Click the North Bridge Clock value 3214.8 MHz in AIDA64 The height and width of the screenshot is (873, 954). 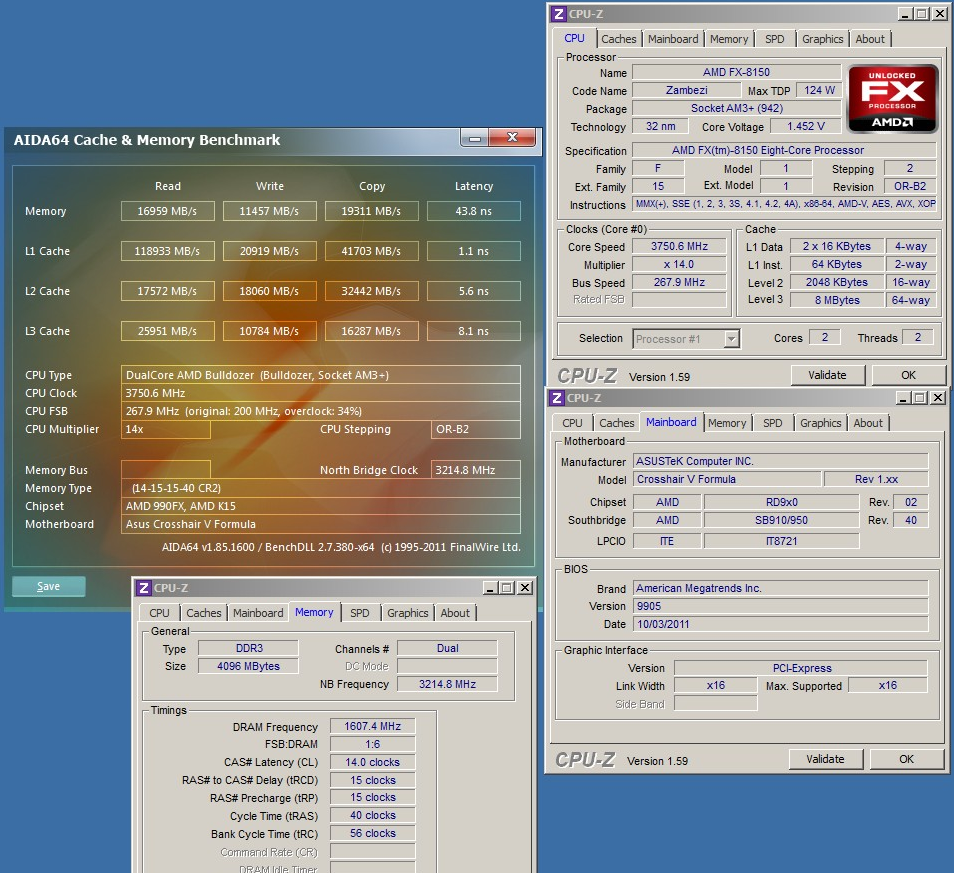(476, 470)
